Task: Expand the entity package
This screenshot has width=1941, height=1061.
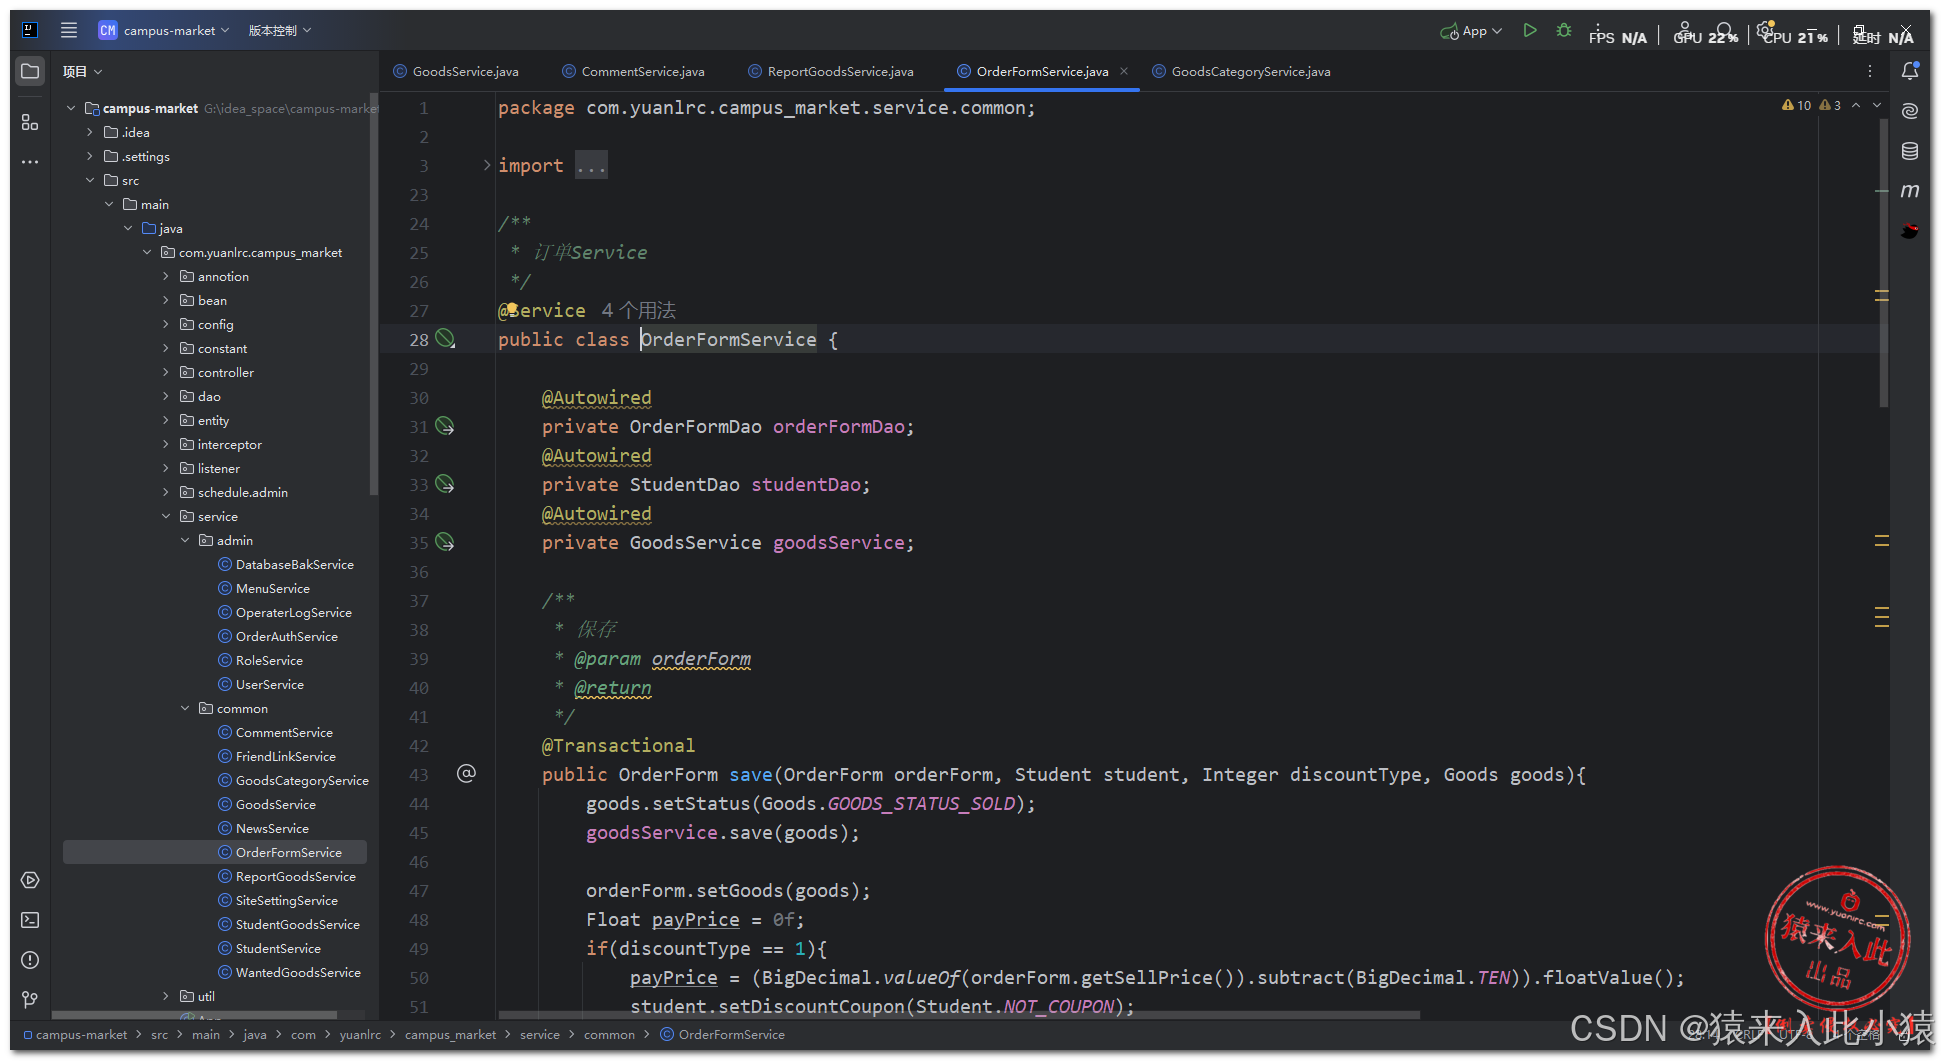Action: click(166, 420)
